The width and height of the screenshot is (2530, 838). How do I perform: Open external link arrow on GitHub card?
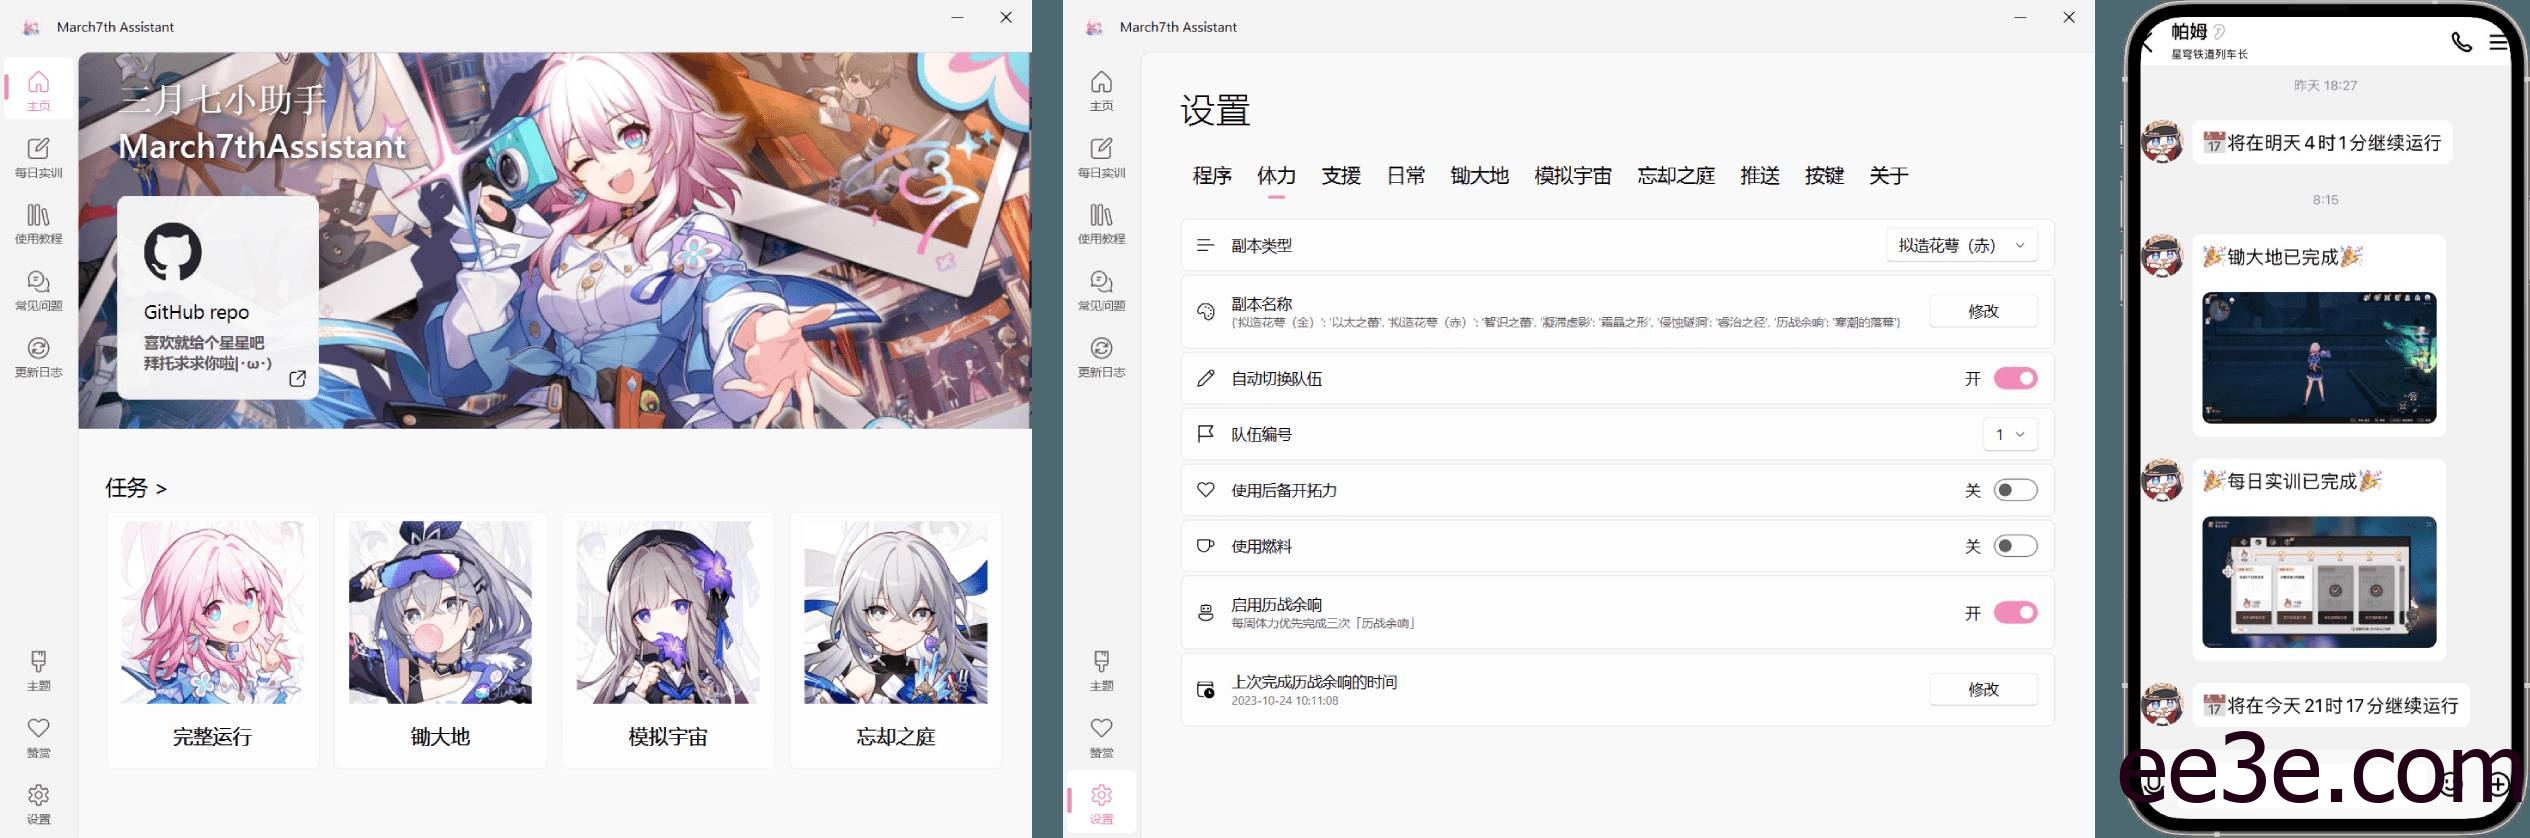297,378
